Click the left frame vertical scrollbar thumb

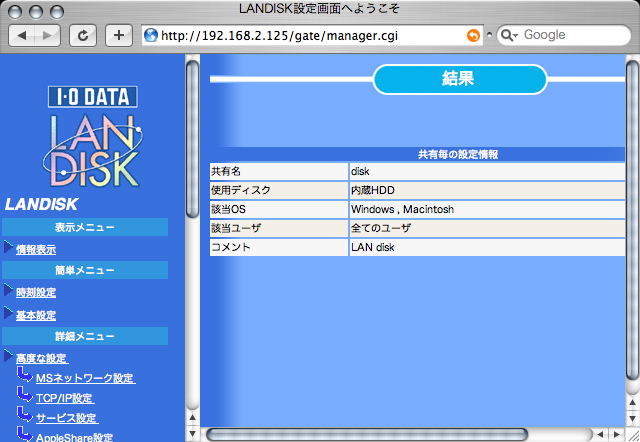[192, 139]
